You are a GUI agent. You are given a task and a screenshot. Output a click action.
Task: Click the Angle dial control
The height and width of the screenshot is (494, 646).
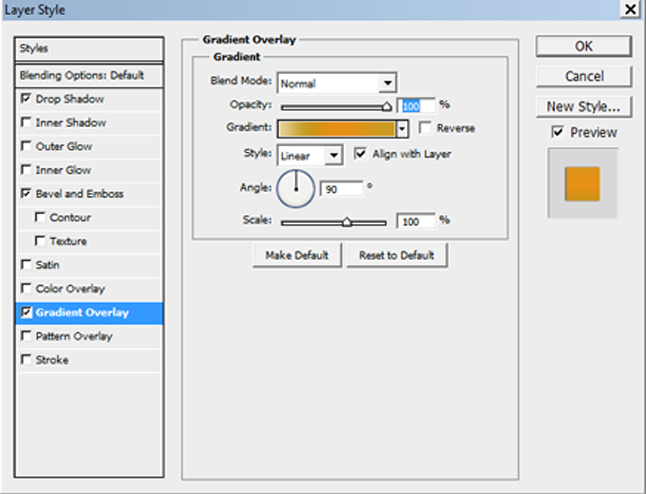[295, 189]
